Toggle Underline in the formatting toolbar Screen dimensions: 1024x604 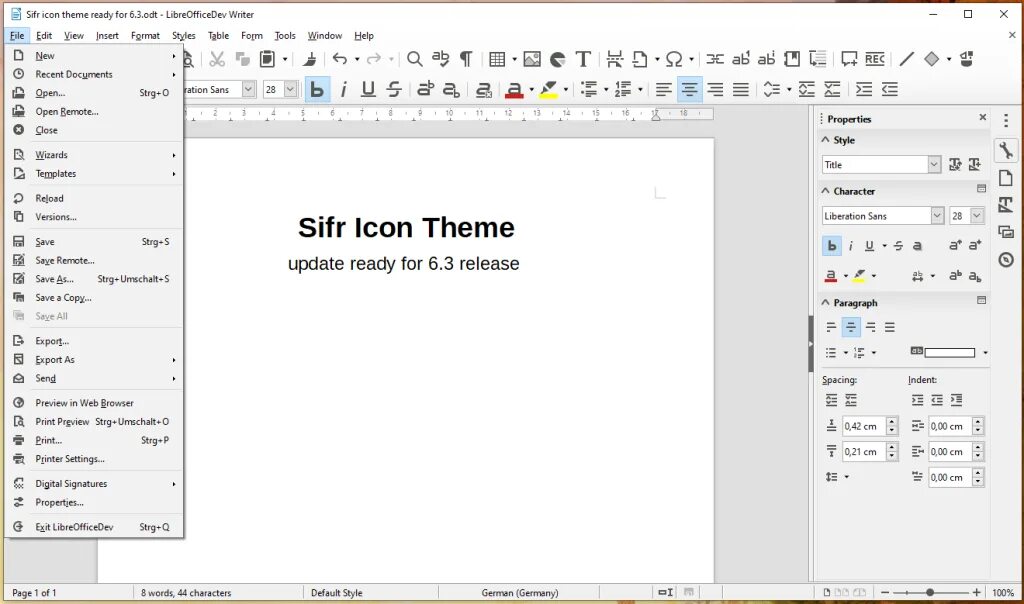click(368, 89)
